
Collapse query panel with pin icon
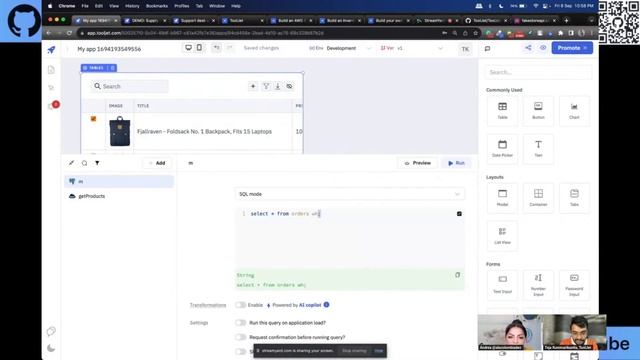pos(71,163)
